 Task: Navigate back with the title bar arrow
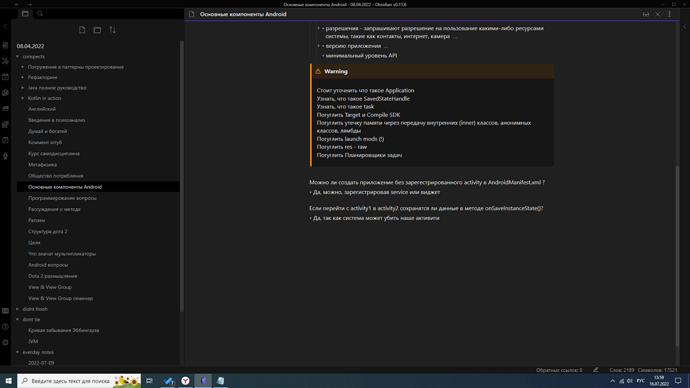(x=17, y=4)
